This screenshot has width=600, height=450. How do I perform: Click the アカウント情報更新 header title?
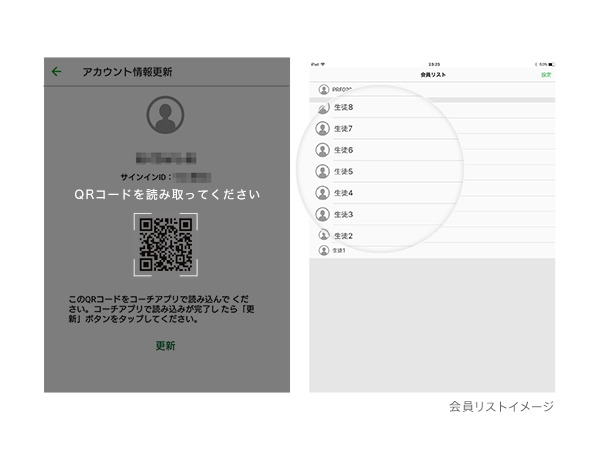coord(126,72)
